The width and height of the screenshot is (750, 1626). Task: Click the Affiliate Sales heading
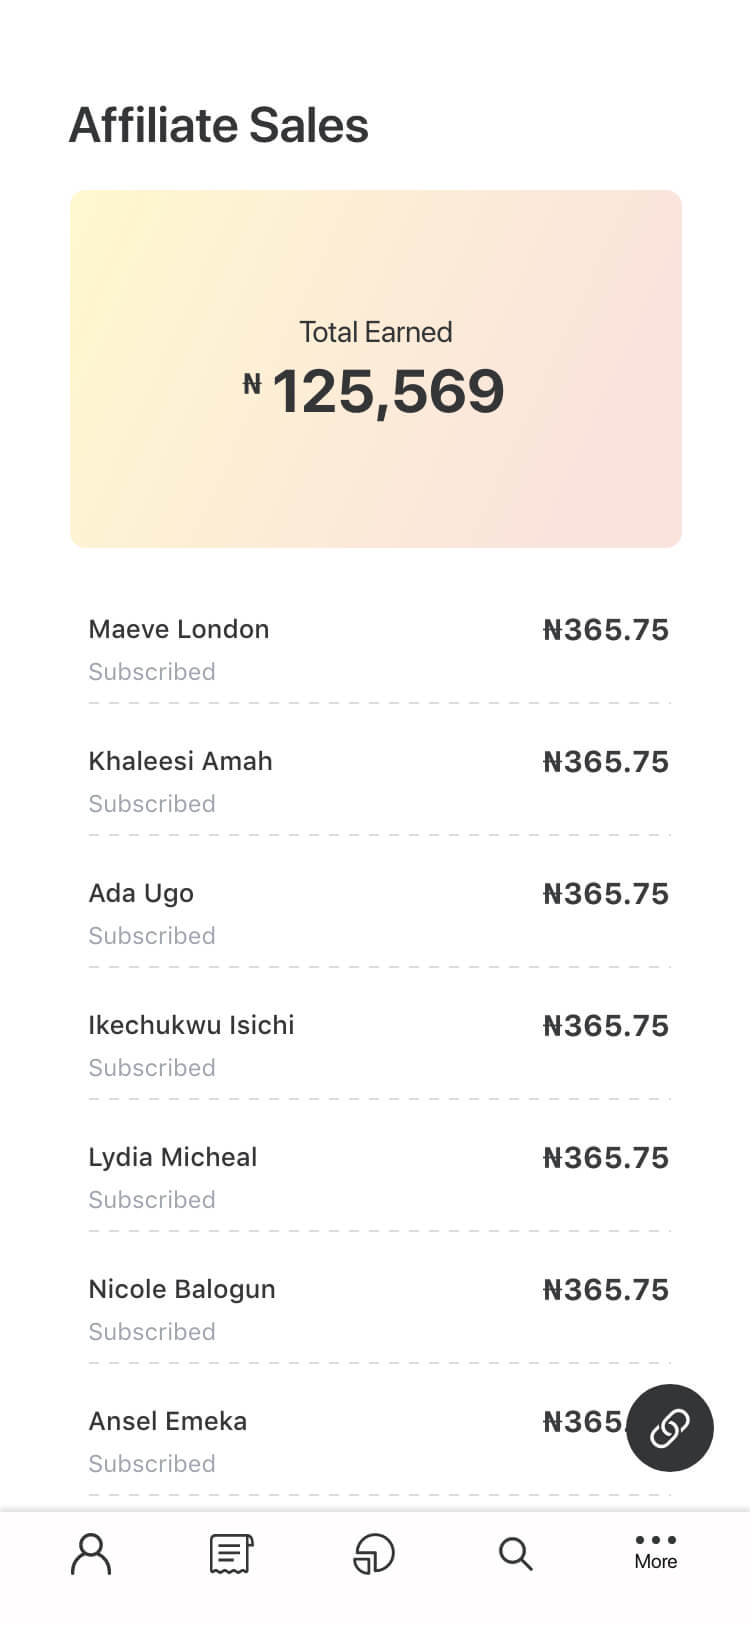click(x=219, y=126)
